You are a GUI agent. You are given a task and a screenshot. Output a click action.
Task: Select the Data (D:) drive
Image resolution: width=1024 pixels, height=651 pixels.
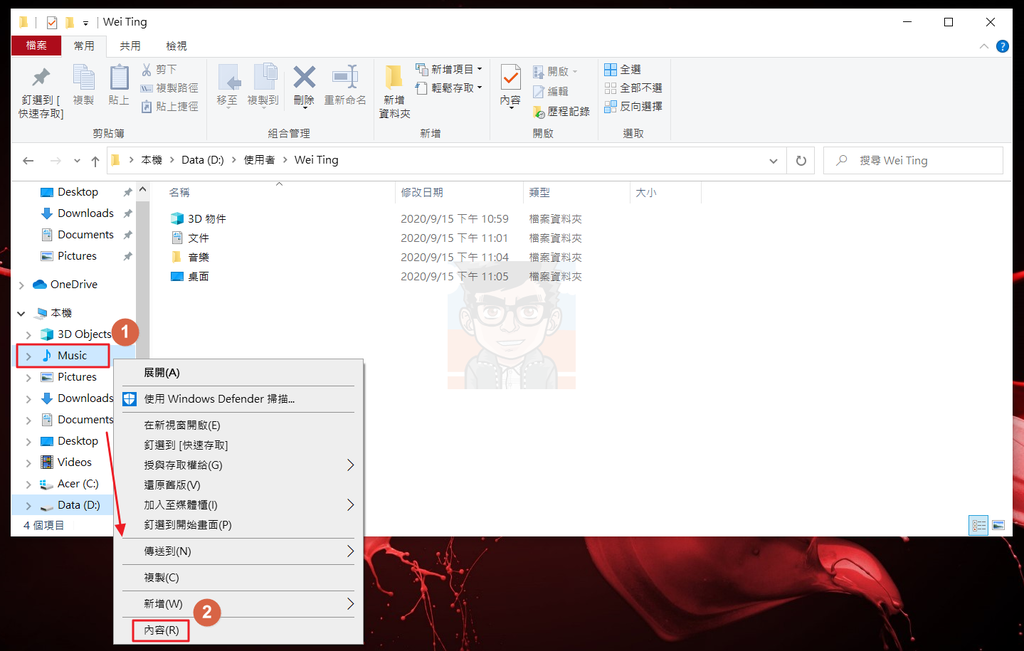(78, 505)
